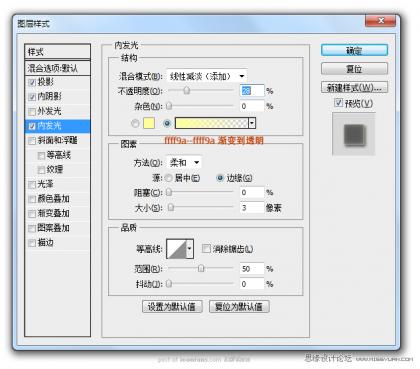420x369 pixels.
Task: Click the 新建样式(W)... button
Action: click(354, 88)
